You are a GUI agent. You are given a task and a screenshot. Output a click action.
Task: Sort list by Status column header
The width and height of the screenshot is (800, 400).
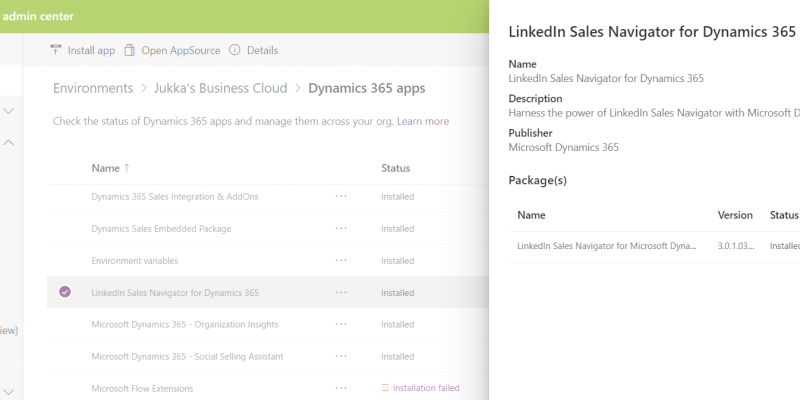pyautogui.click(x=395, y=168)
